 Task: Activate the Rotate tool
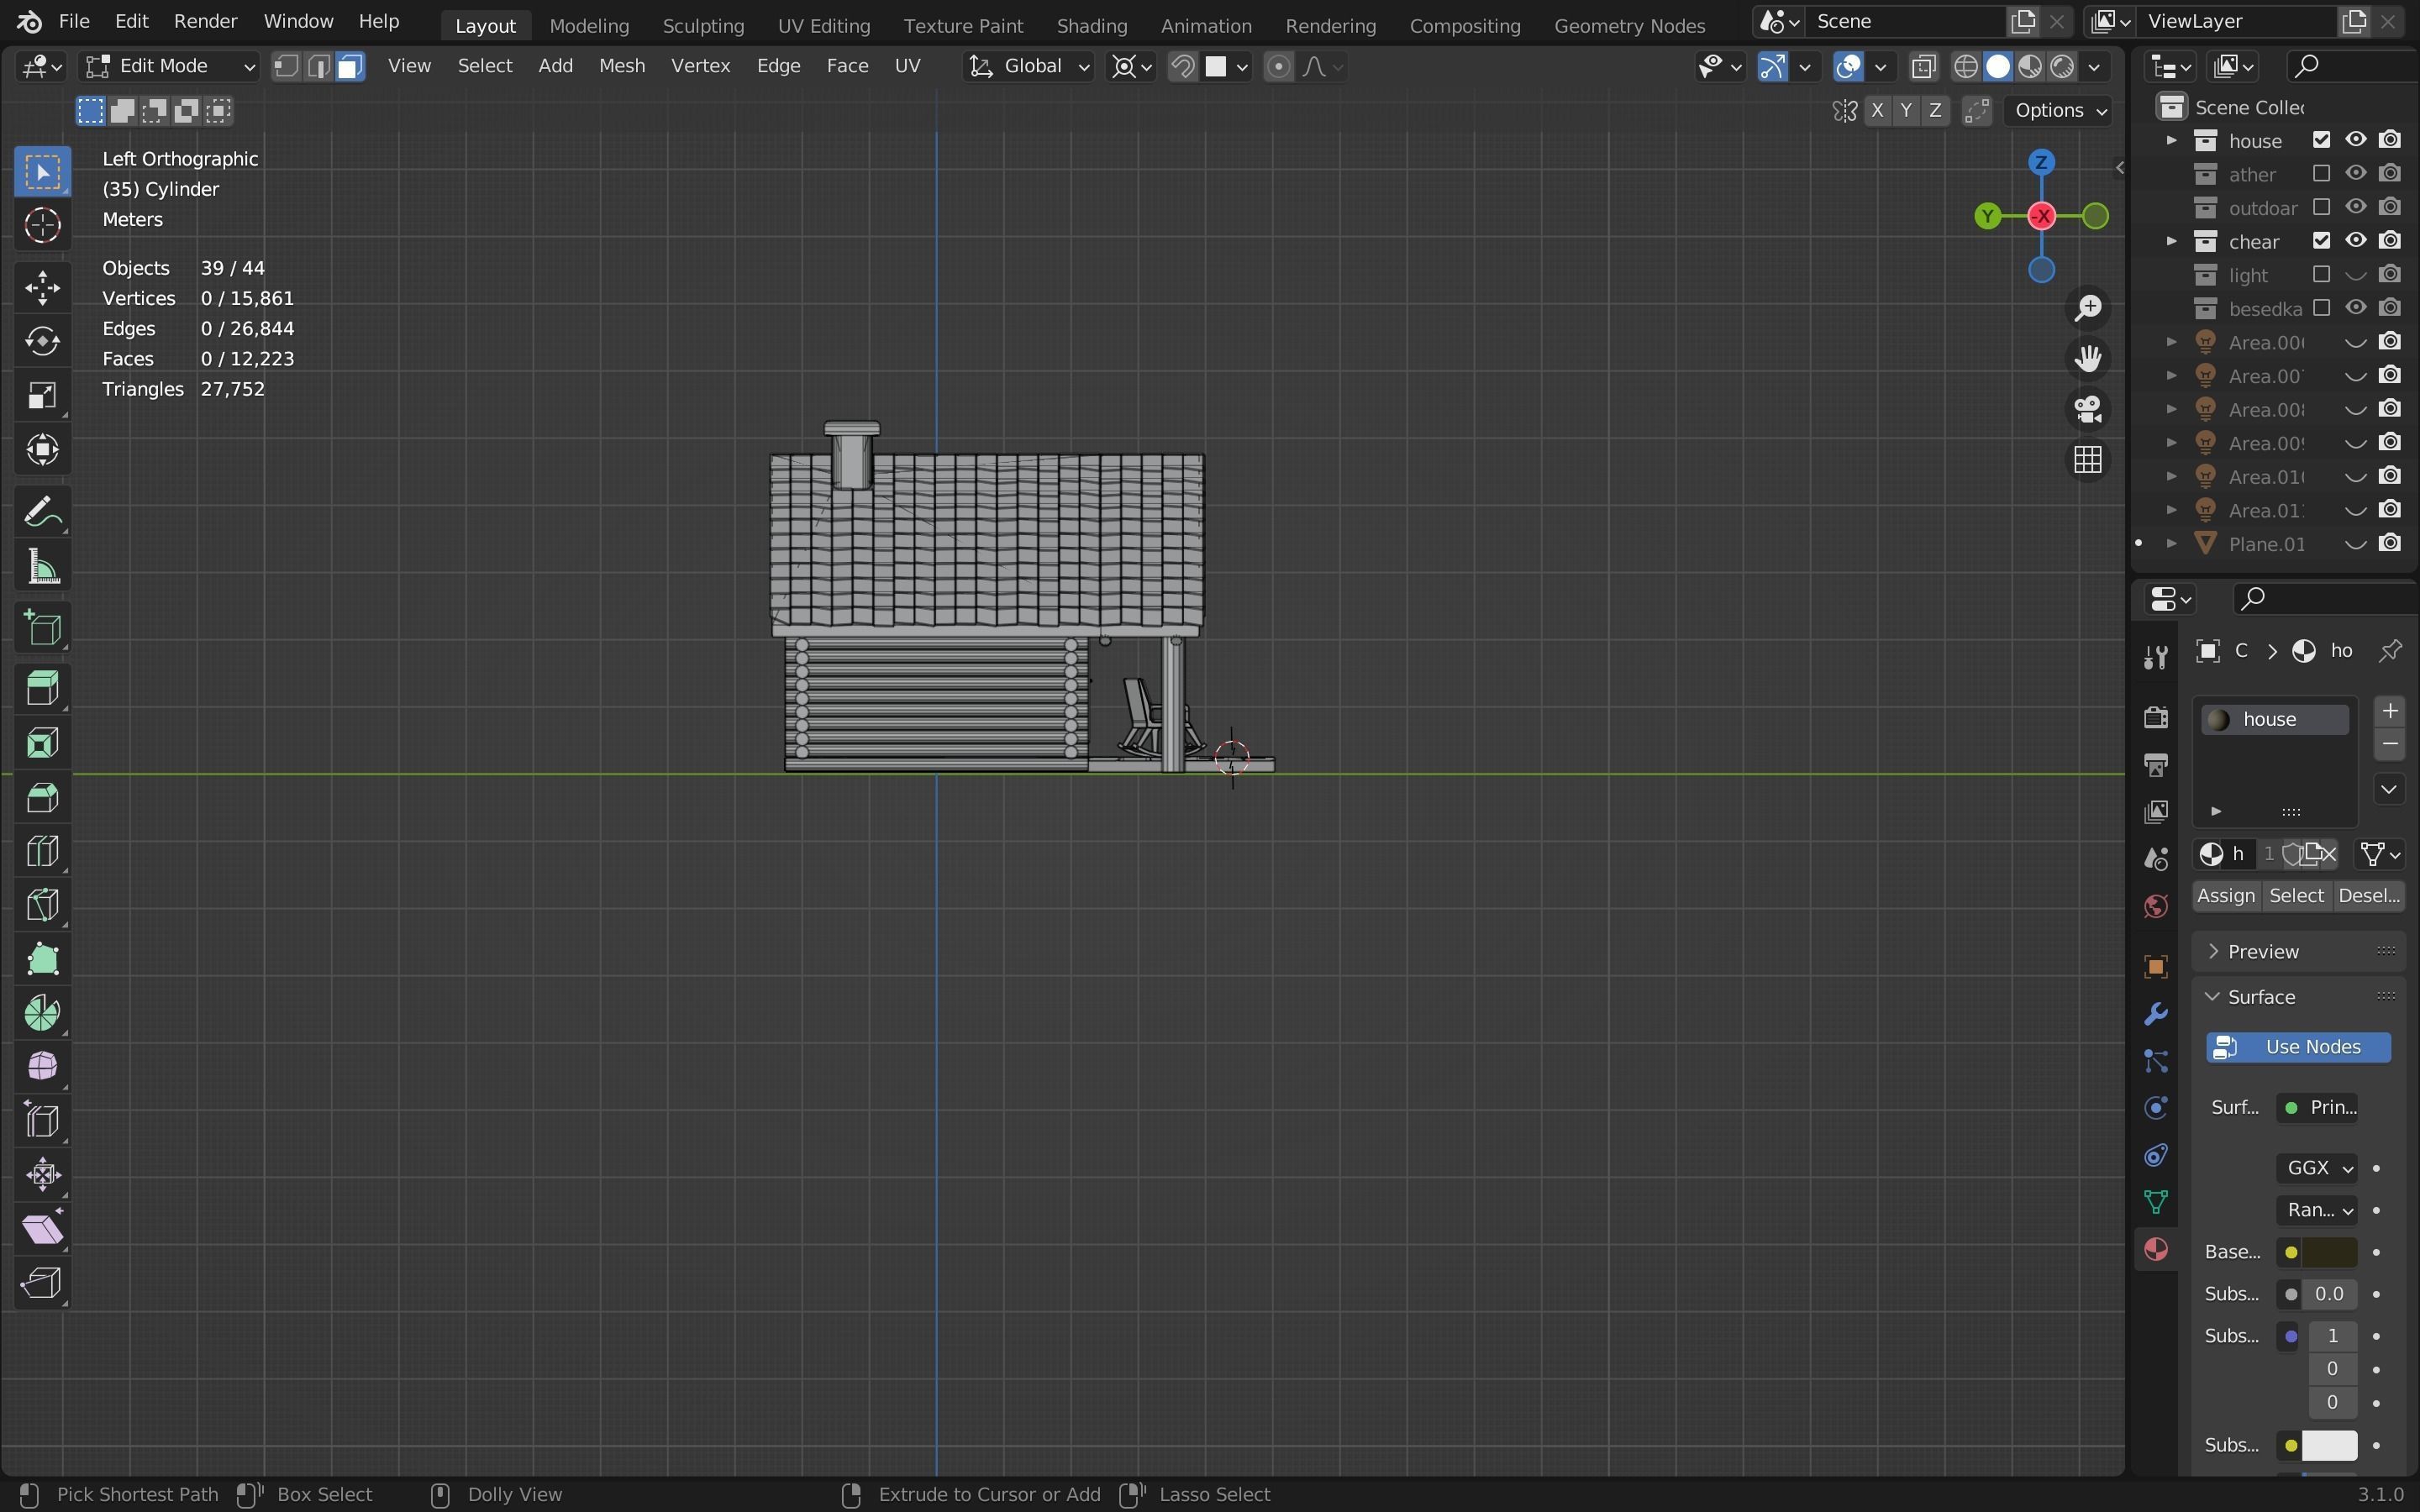[42, 342]
